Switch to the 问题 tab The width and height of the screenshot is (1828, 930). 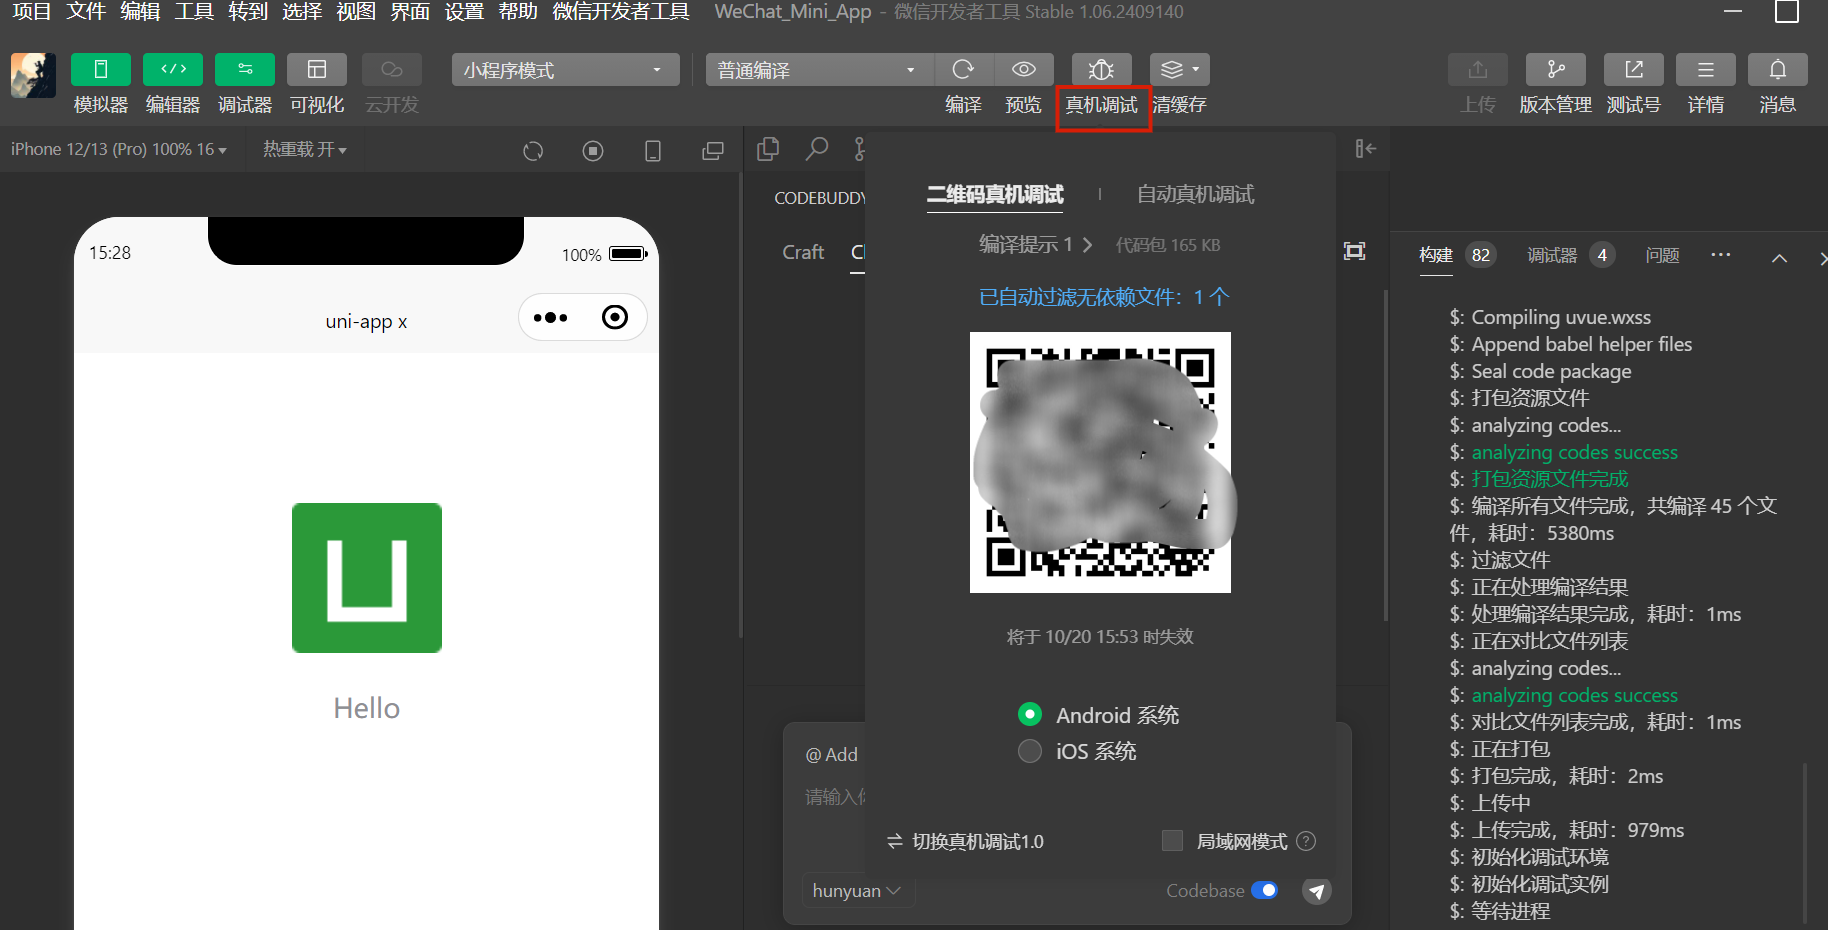pyautogui.click(x=1662, y=255)
